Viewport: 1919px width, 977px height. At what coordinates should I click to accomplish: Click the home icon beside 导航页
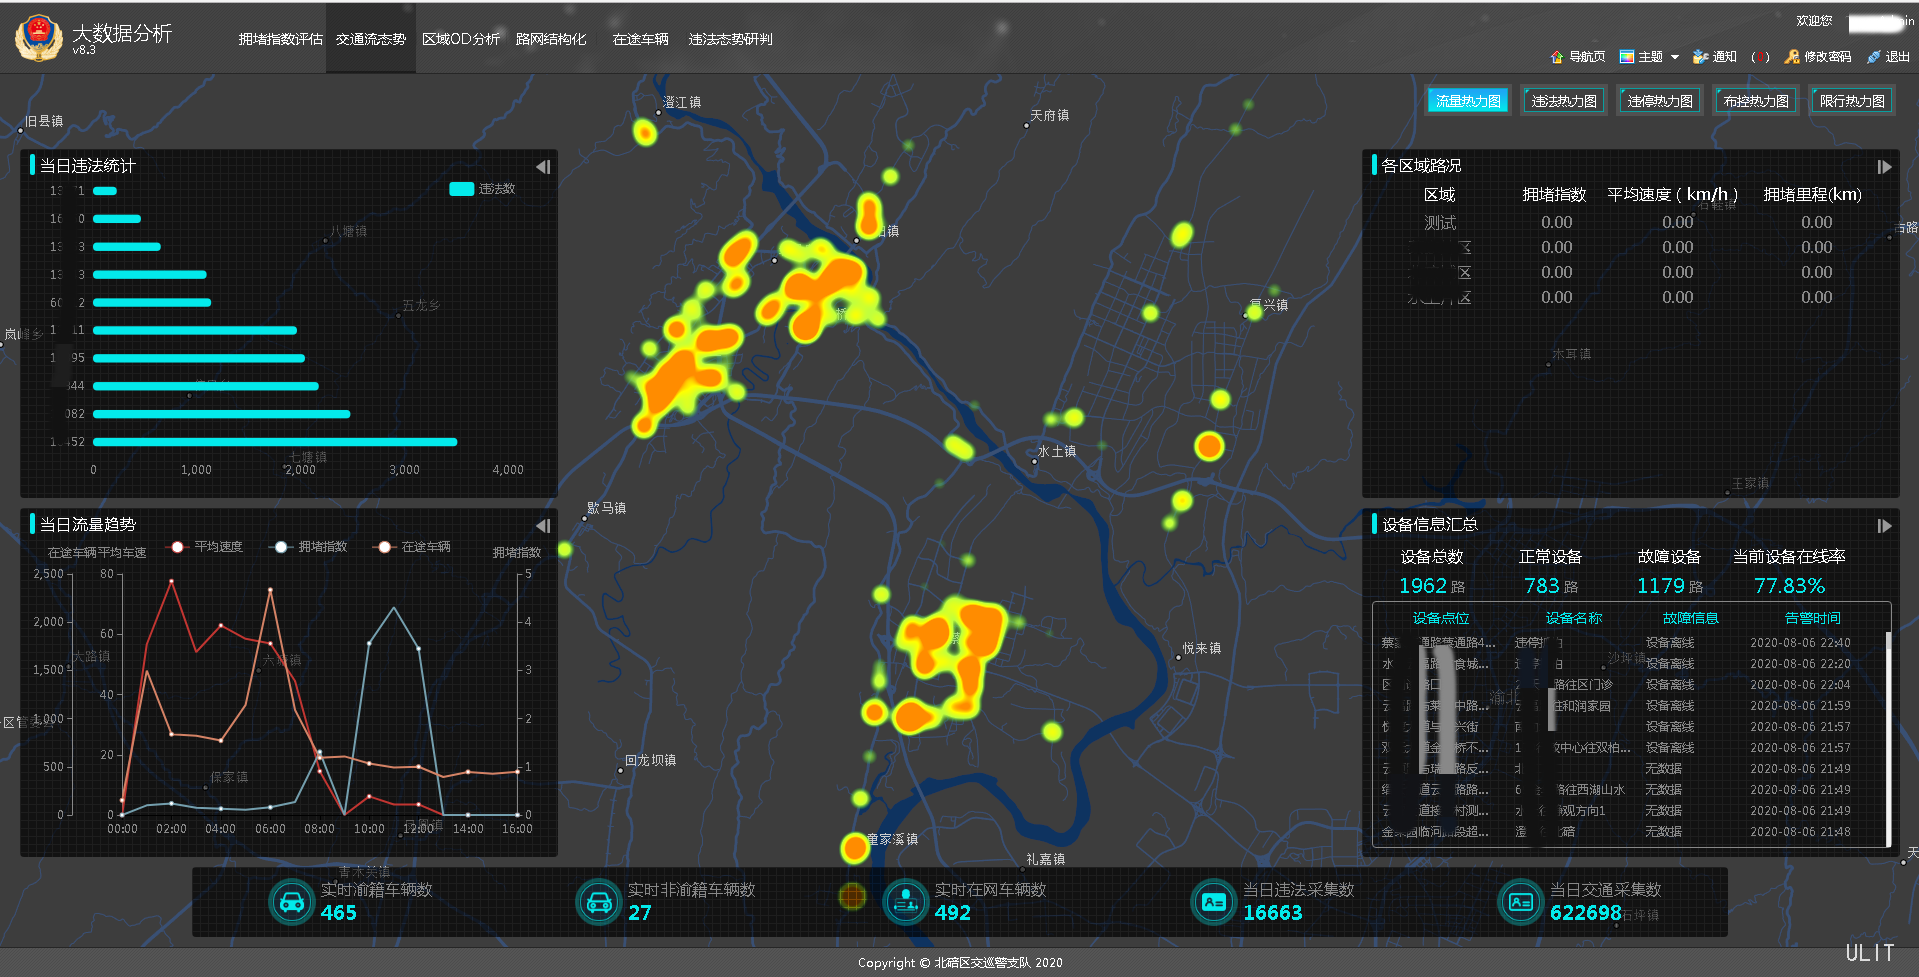click(x=1556, y=57)
